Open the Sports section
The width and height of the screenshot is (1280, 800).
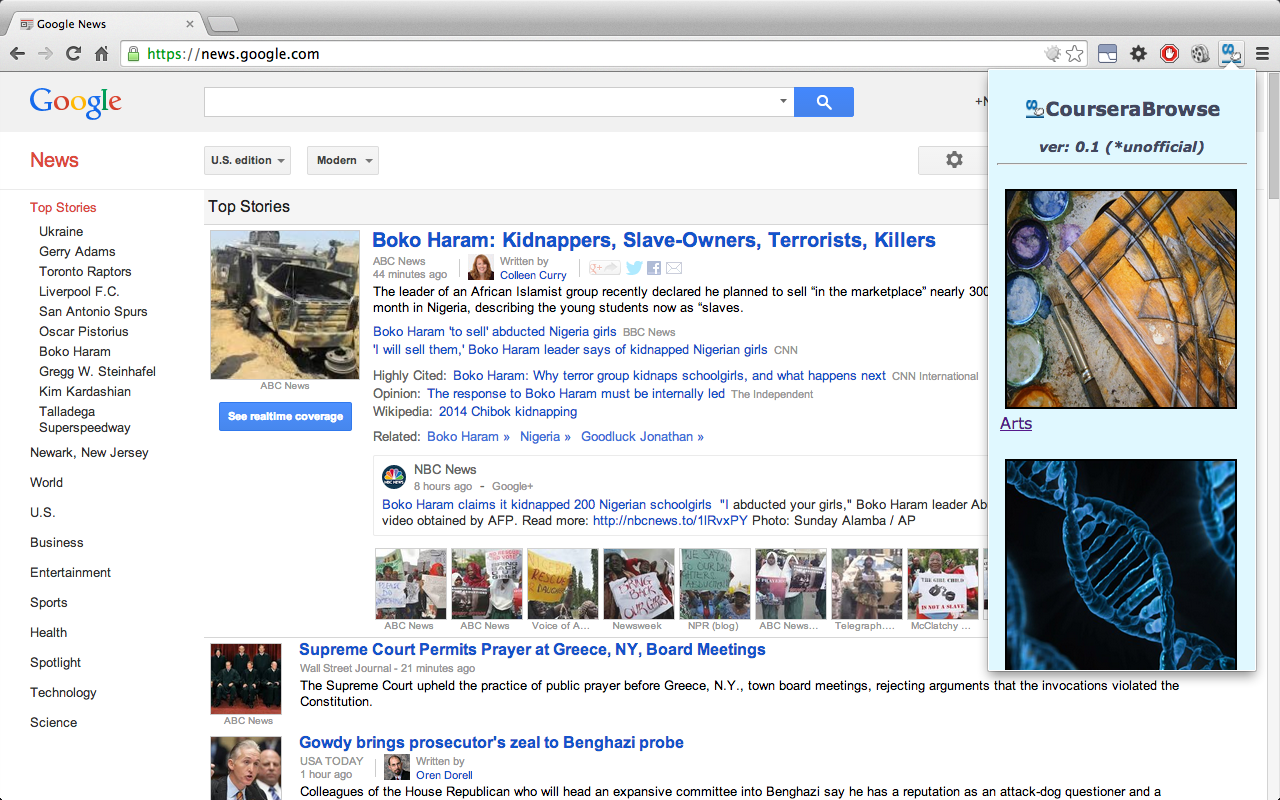click(x=49, y=602)
